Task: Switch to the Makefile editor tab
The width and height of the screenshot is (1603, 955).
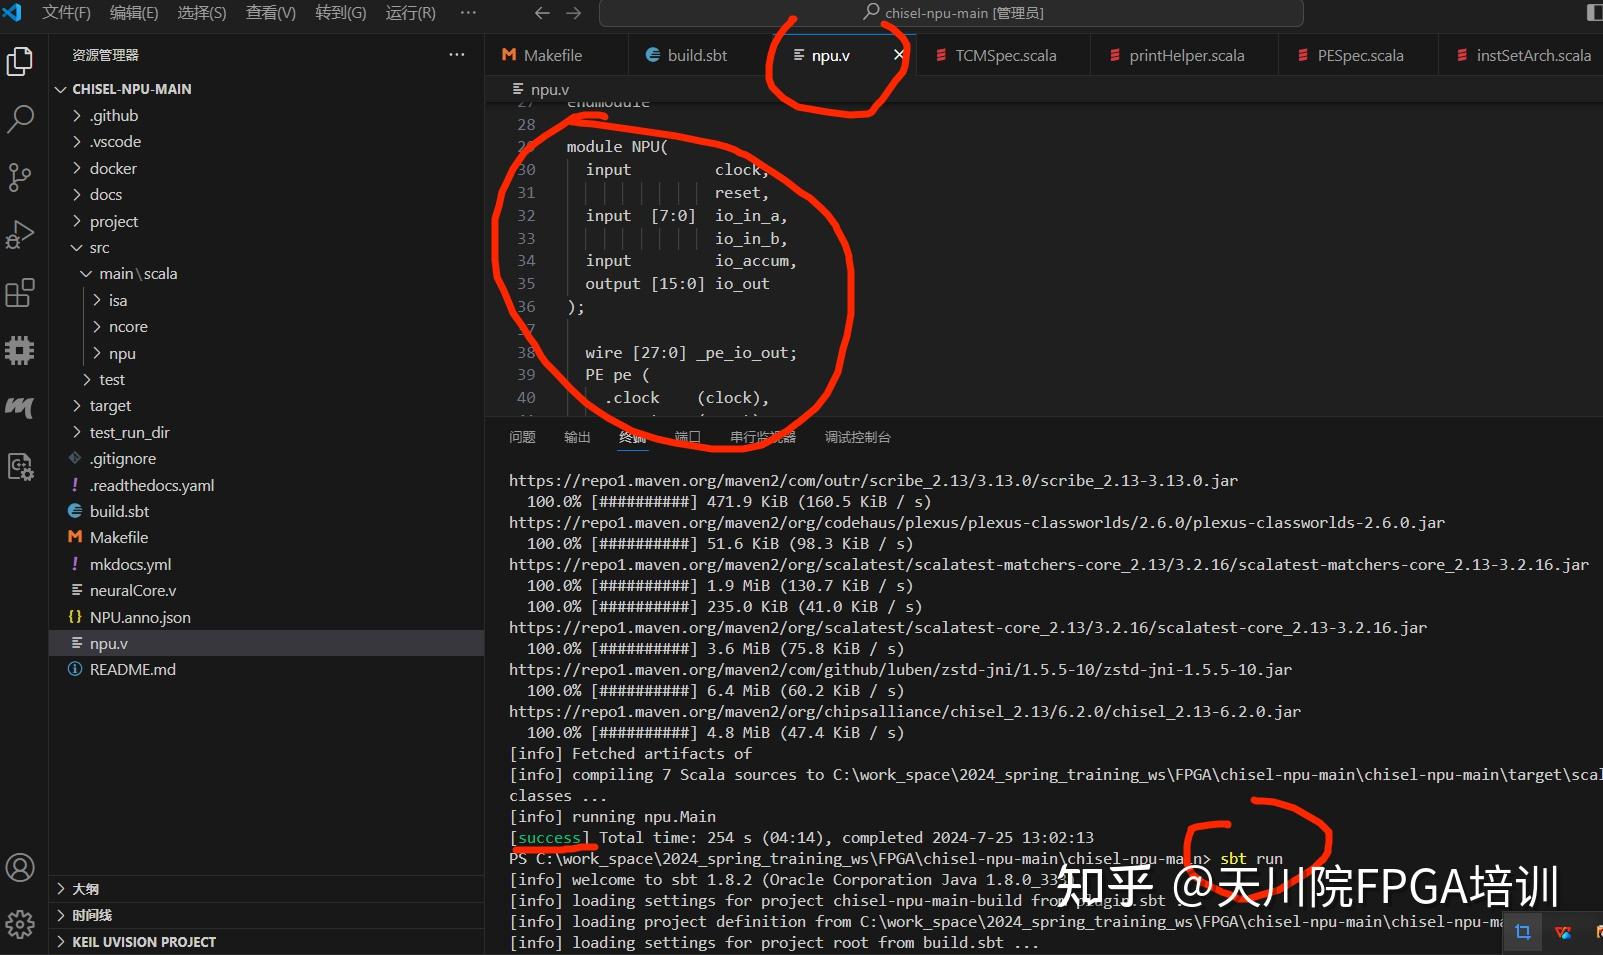Action: pos(554,55)
